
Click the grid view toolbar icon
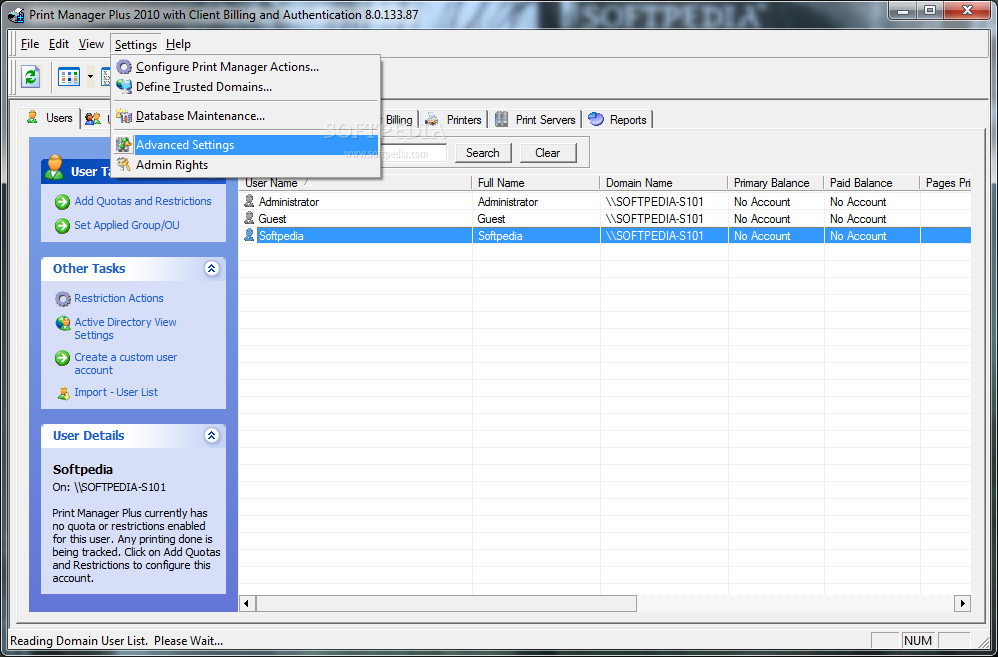(x=69, y=78)
